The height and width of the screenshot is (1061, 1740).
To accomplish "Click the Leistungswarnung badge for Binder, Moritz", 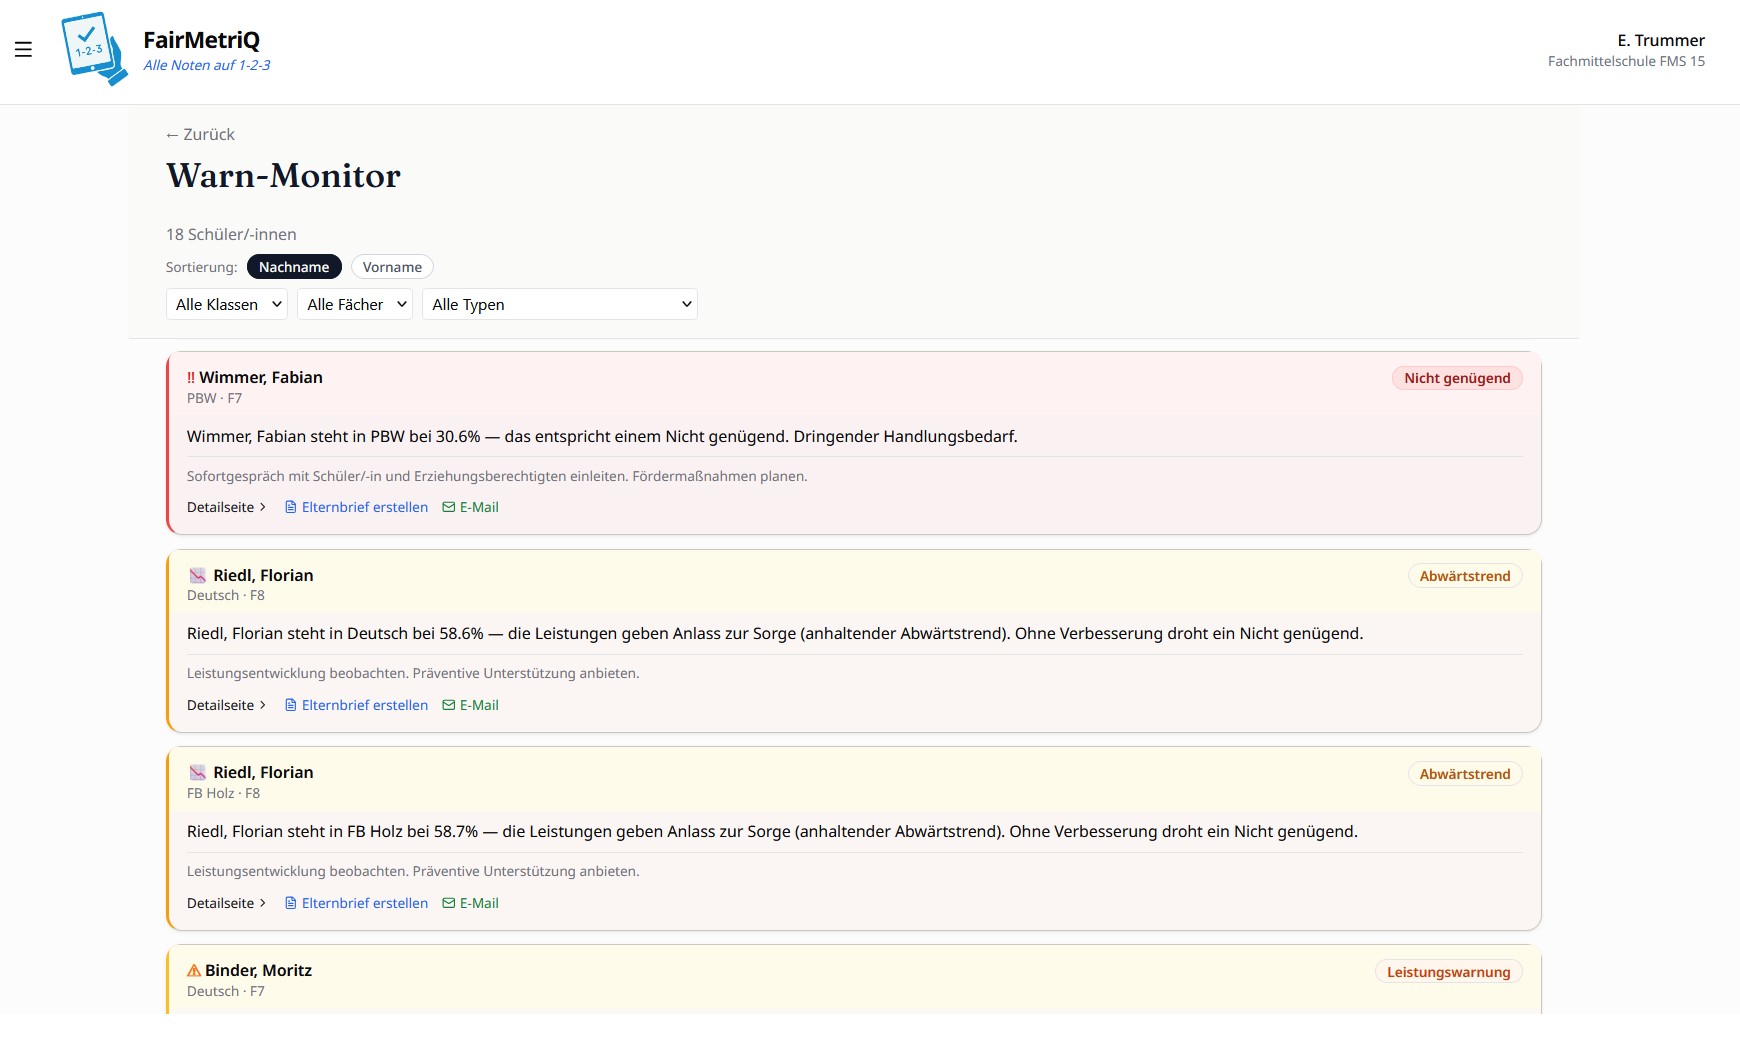I will [1448, 972].
